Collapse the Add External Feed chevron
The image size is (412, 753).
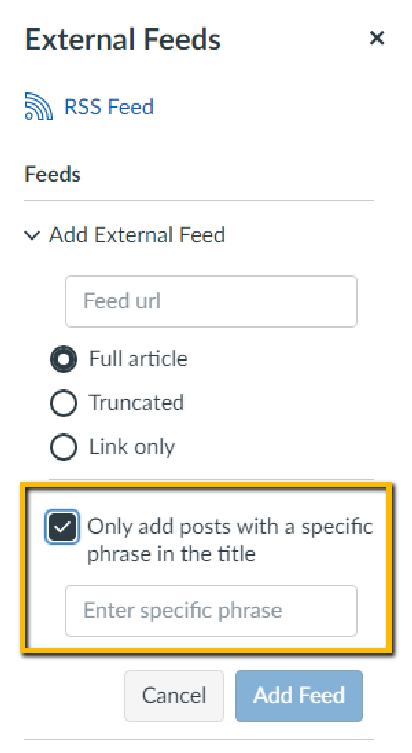(32, 235)
